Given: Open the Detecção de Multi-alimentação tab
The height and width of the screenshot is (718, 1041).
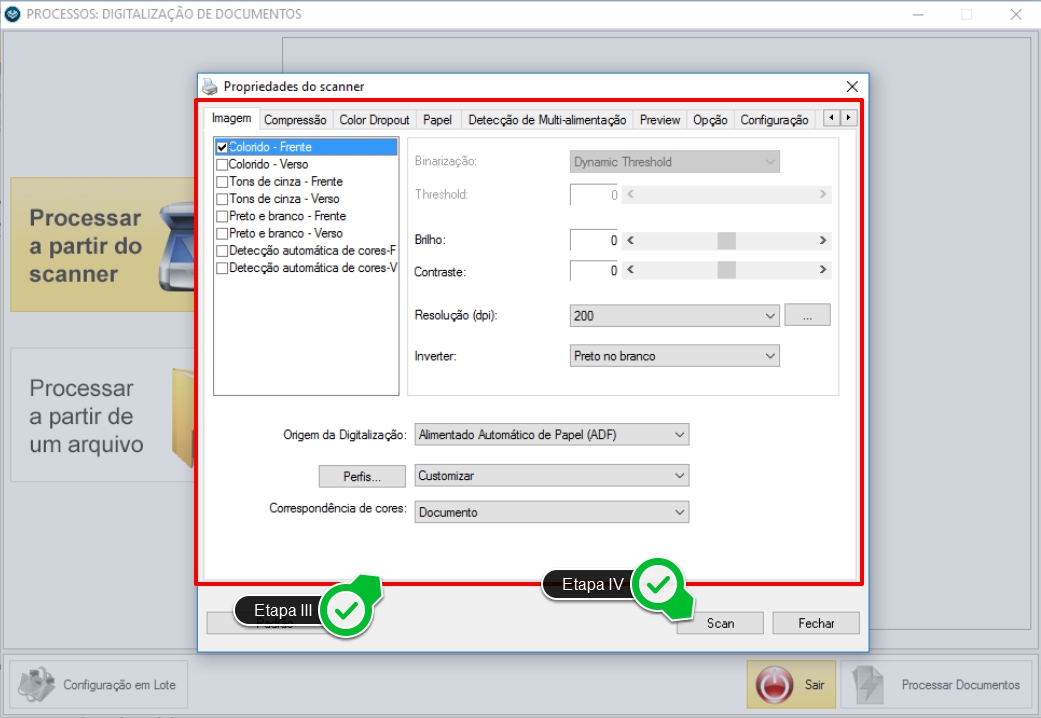Looking at the screenshot, I should [547, 120].
